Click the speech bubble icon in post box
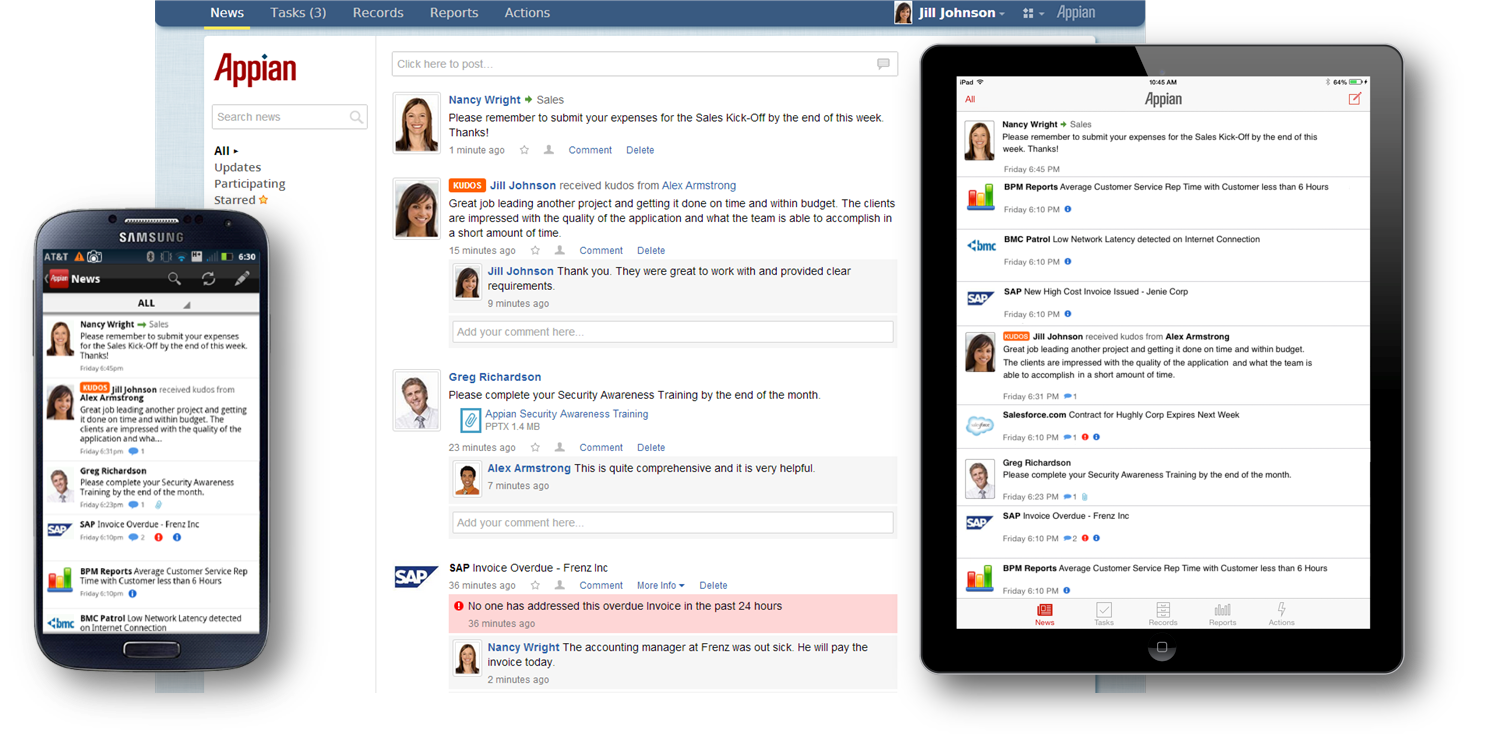The image size is (1485, 745). [883, 64]
